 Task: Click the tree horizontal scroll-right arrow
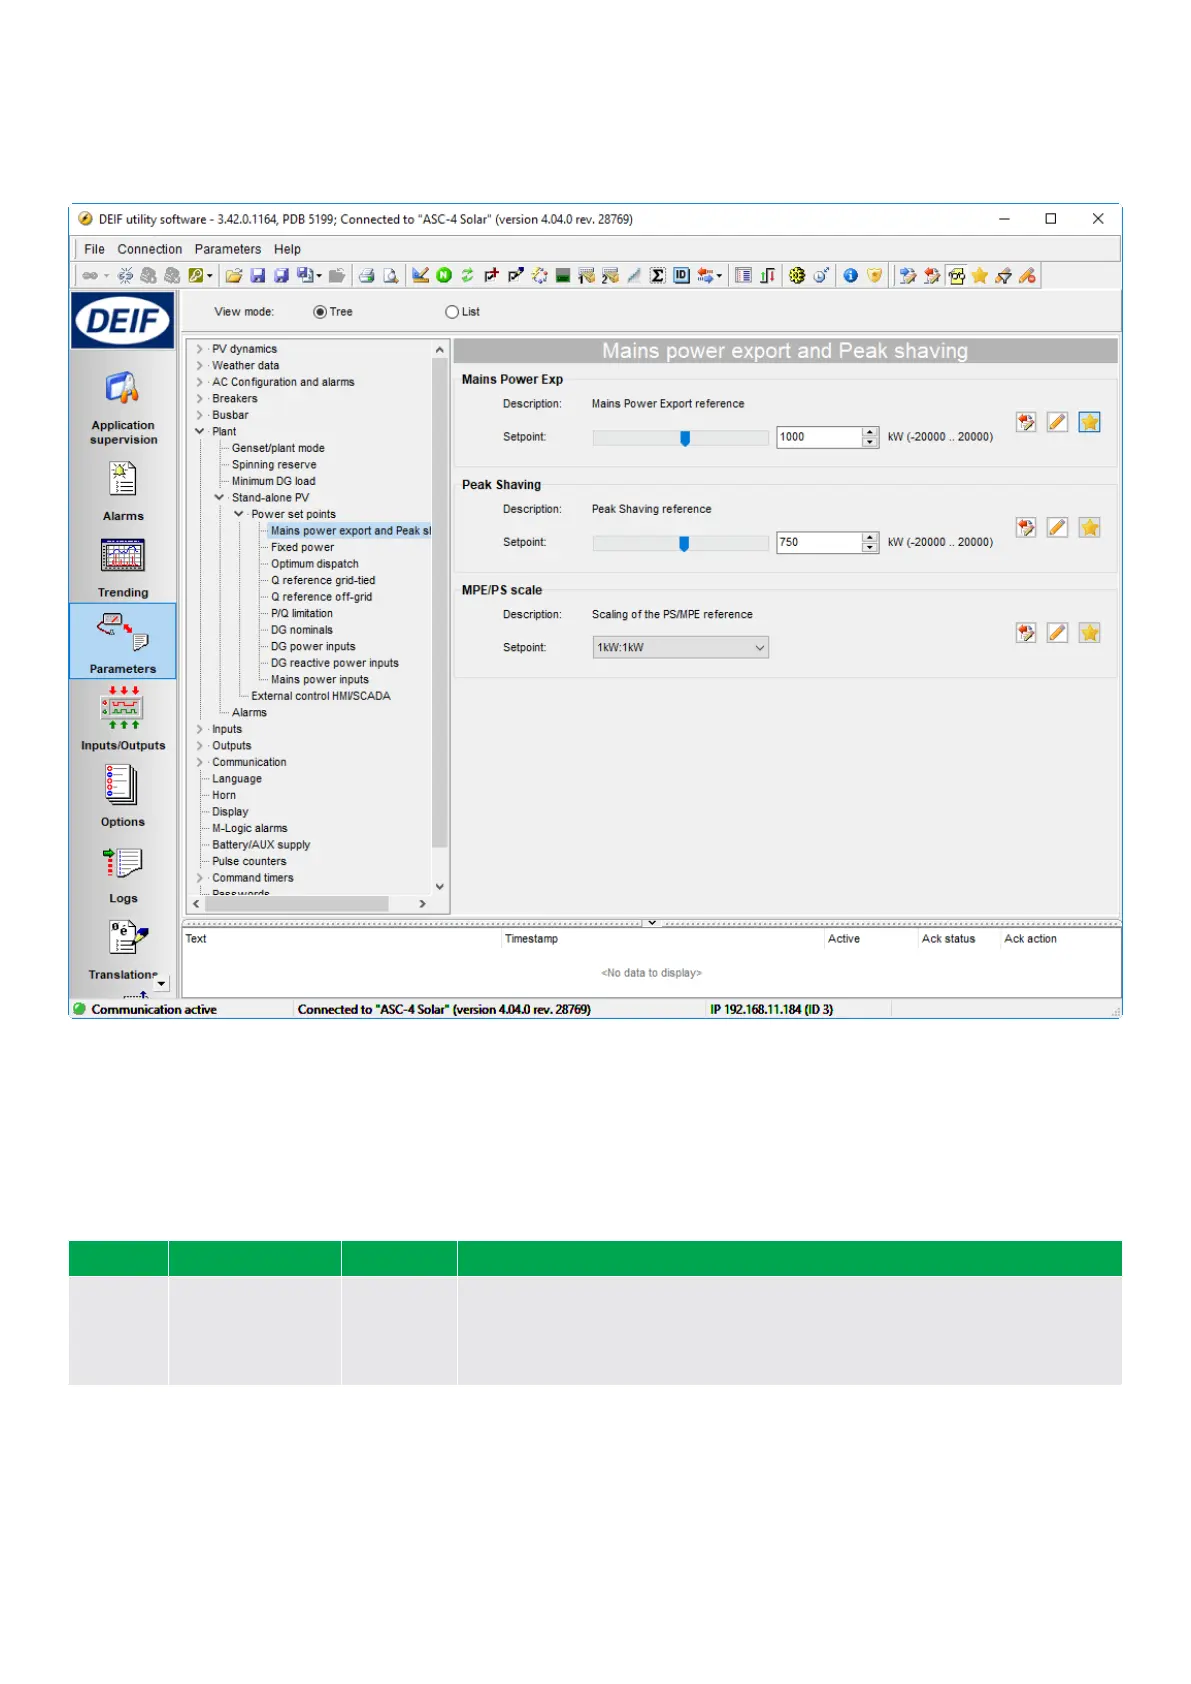[x=422, y=904]
